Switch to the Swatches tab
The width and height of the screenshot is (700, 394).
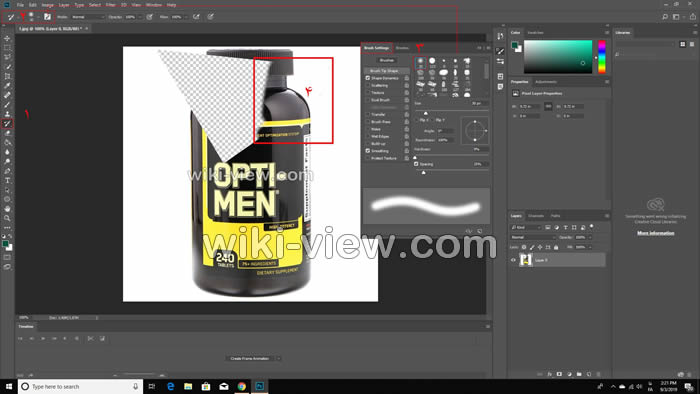tap(535, 33)
